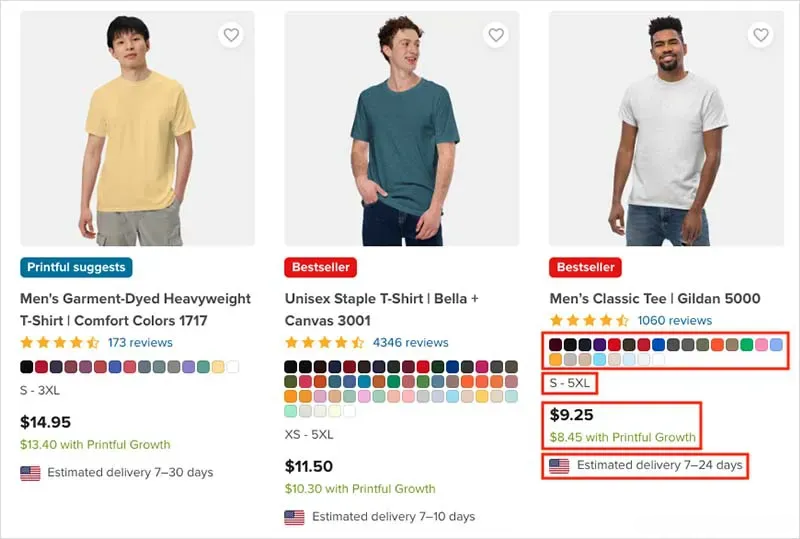Viewport: 800px width, 539px height.
Task: Open the 173 reviews link
Action: click(x=140, y=343)
